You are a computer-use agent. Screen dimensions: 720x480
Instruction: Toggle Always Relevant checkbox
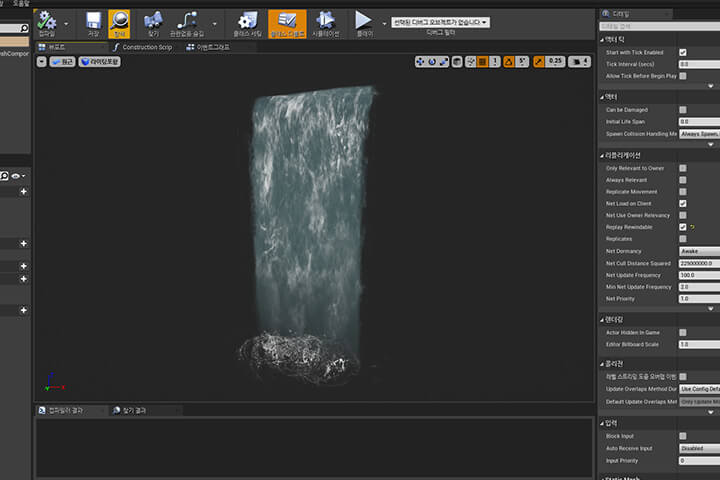click(x=683, y=180)
